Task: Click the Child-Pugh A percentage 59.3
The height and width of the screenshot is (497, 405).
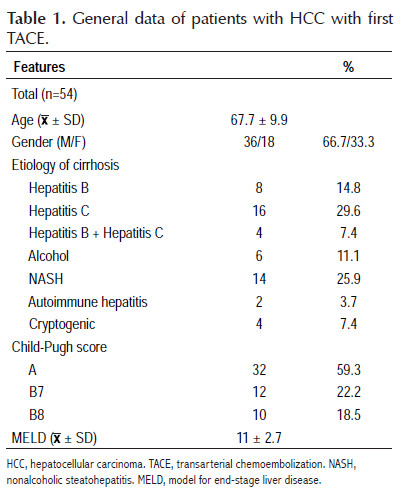Action: pos(349,370)
